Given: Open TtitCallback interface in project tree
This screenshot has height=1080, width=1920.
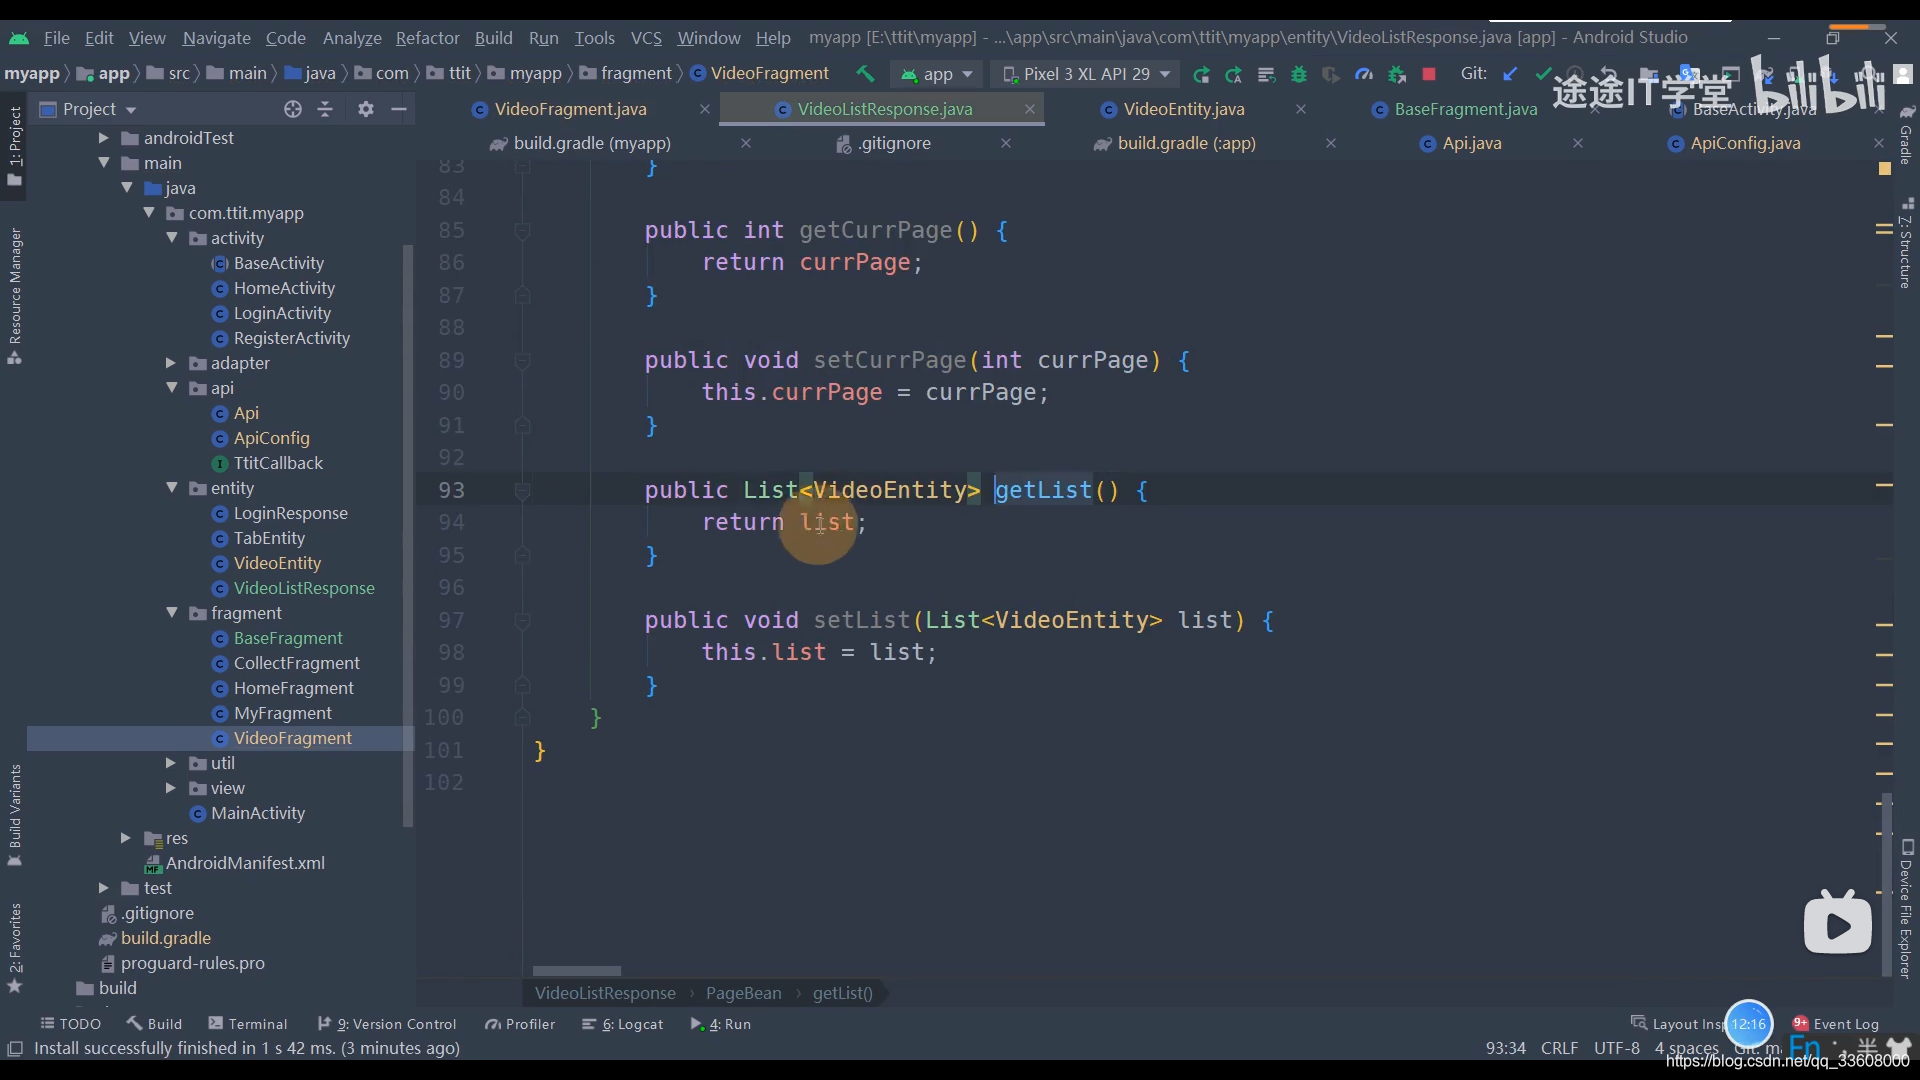Looking at the screenshot, I should click(x=278, y=463).
